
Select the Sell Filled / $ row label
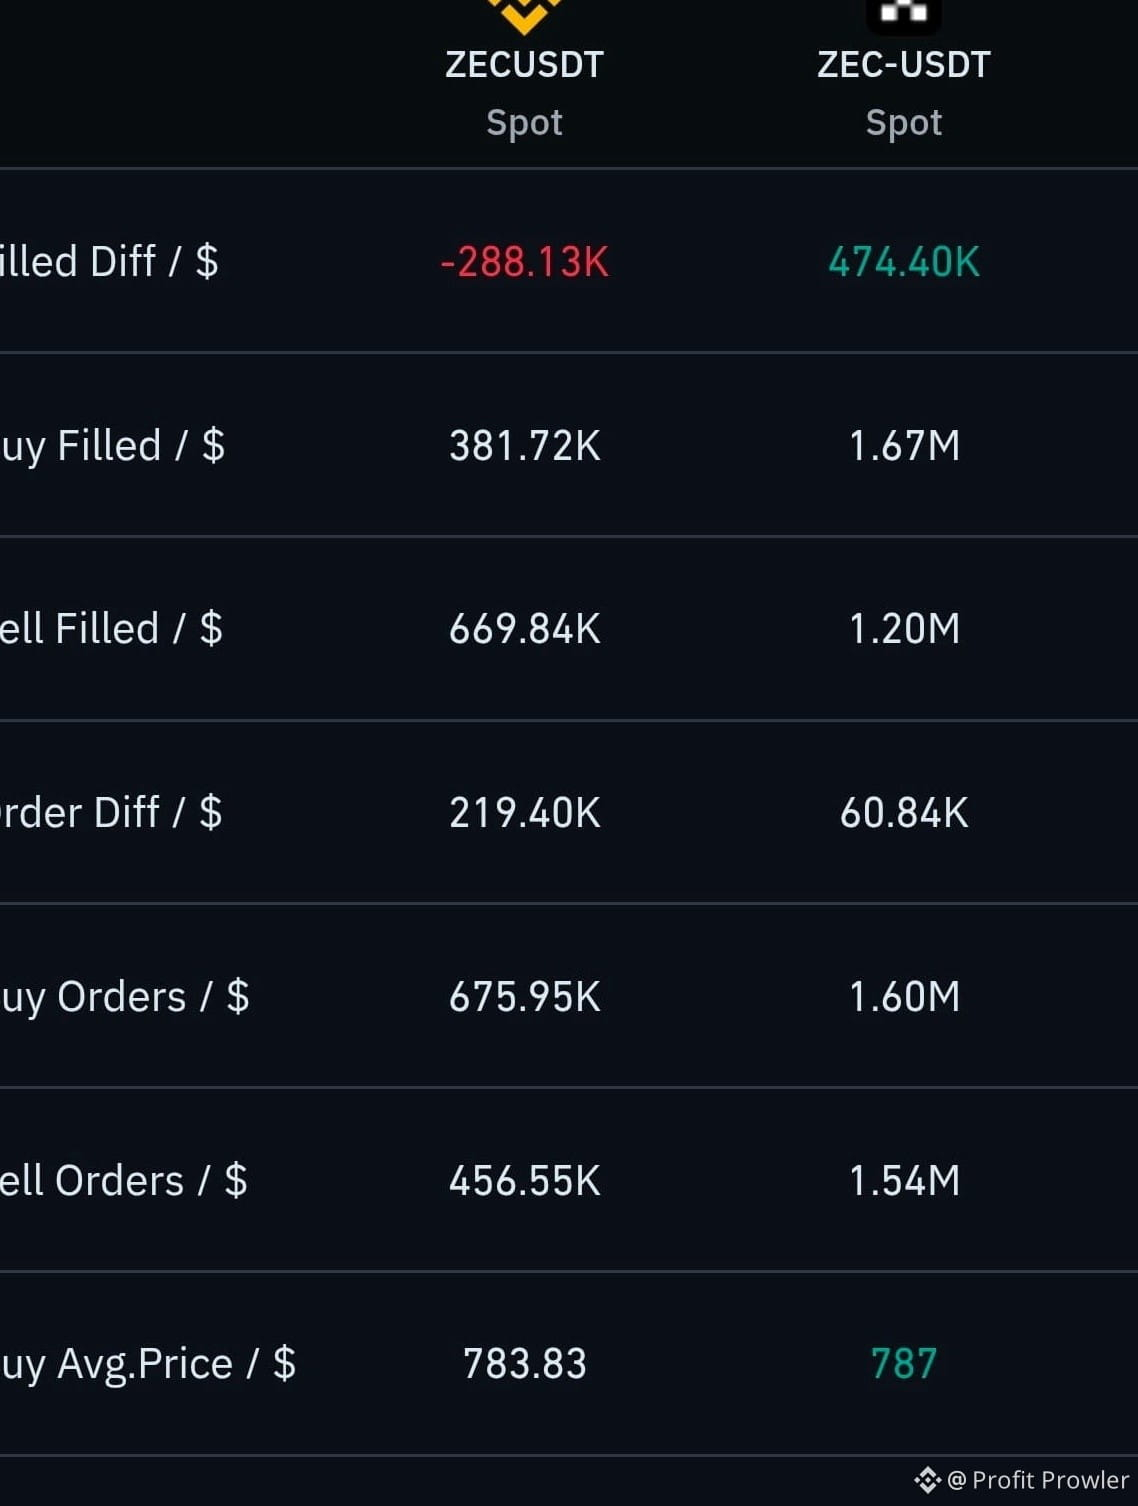[111, 629]
